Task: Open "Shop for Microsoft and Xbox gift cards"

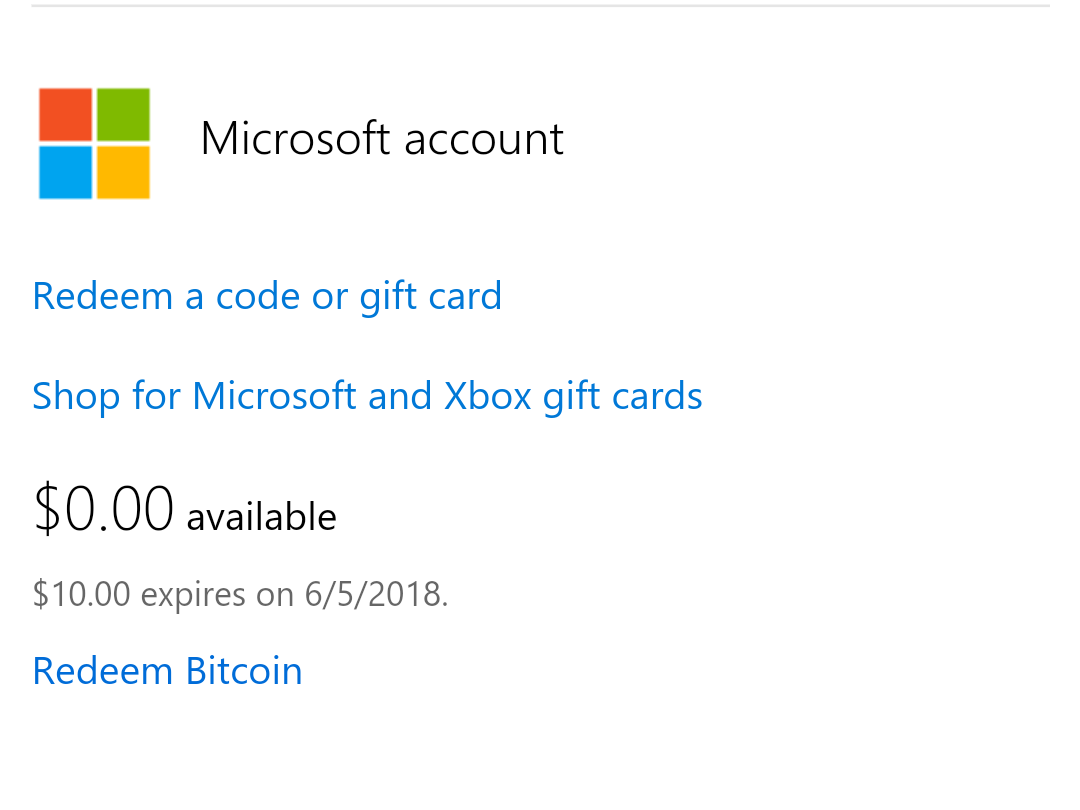Action: point(367,397)
